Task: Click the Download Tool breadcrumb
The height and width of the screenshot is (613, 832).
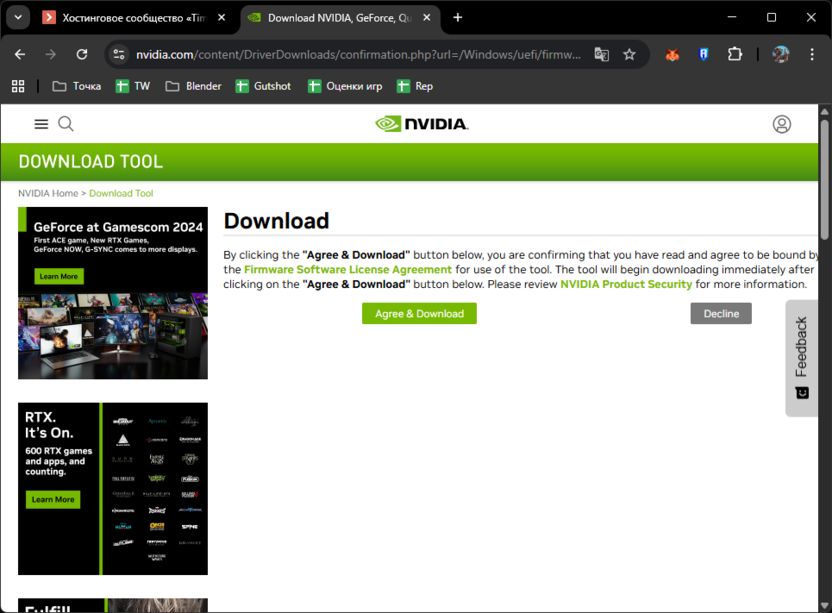Action: [121, 194]
